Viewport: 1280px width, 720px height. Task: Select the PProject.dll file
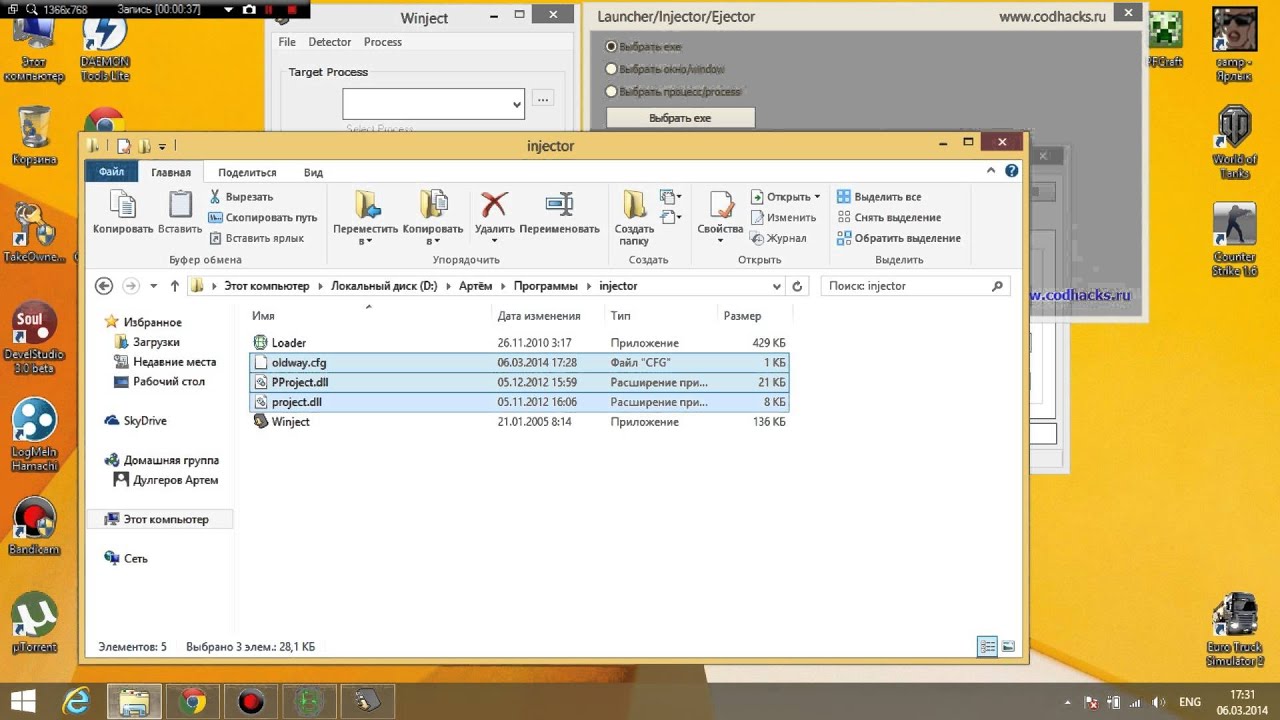click(x=519, y=382)
